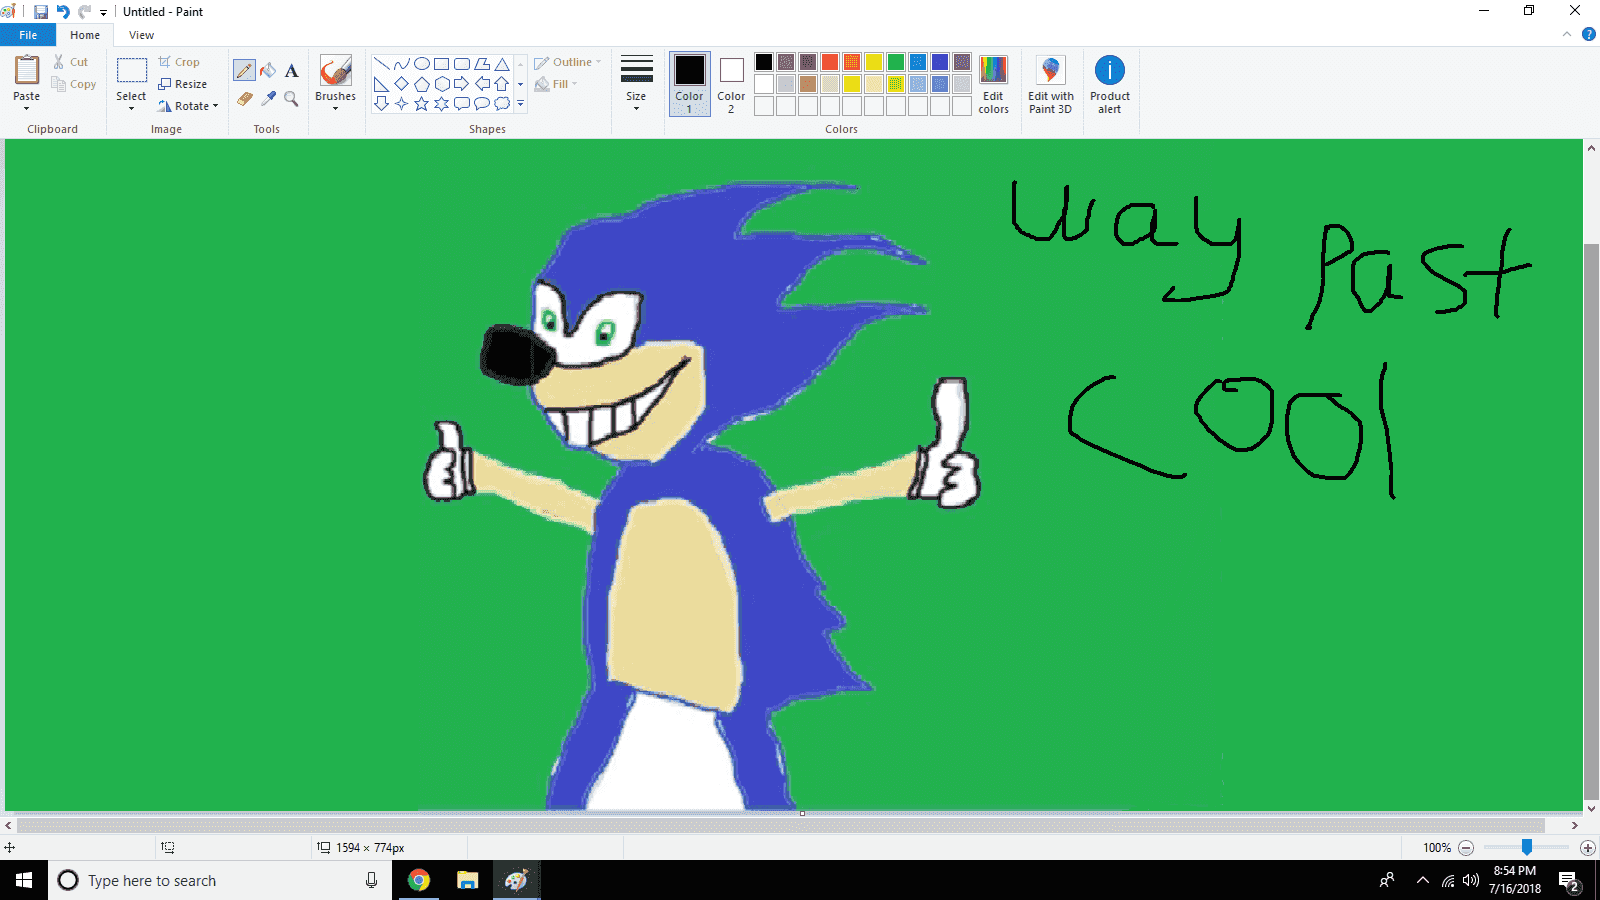The image size is (1600, 900).
Task: Choose the Right arrow shape
Action: (461, 84)
